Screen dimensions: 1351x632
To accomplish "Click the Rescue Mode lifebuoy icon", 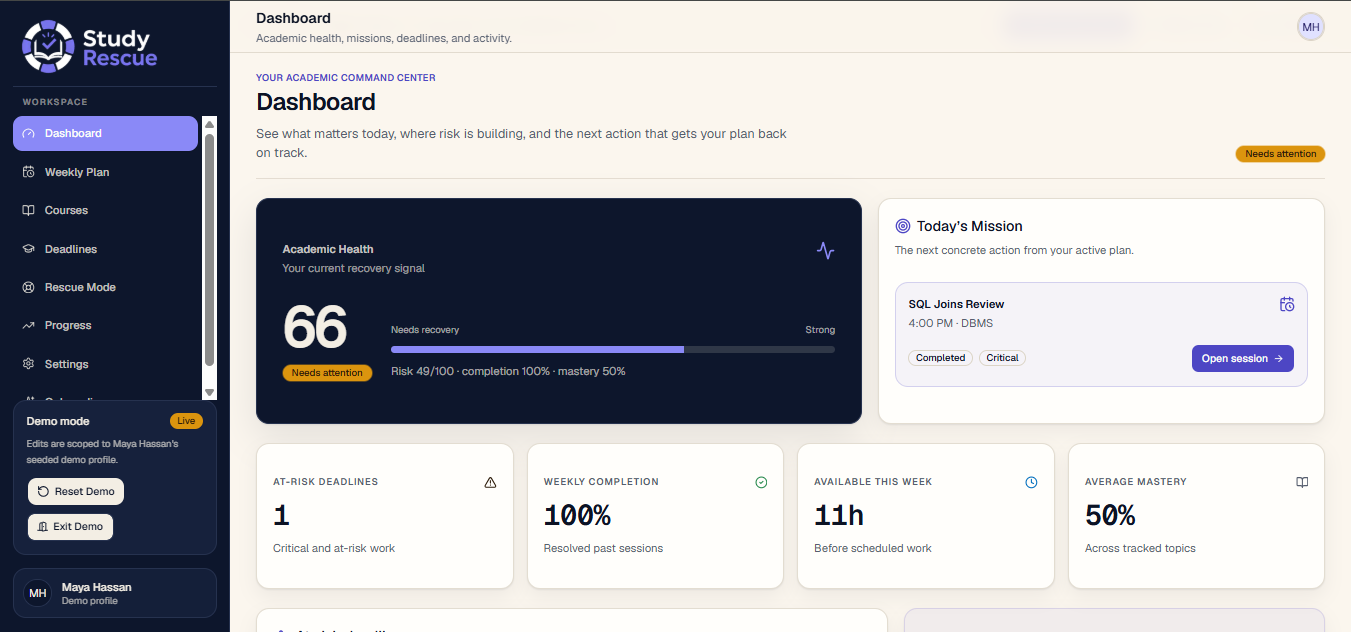I will (28, 287).
